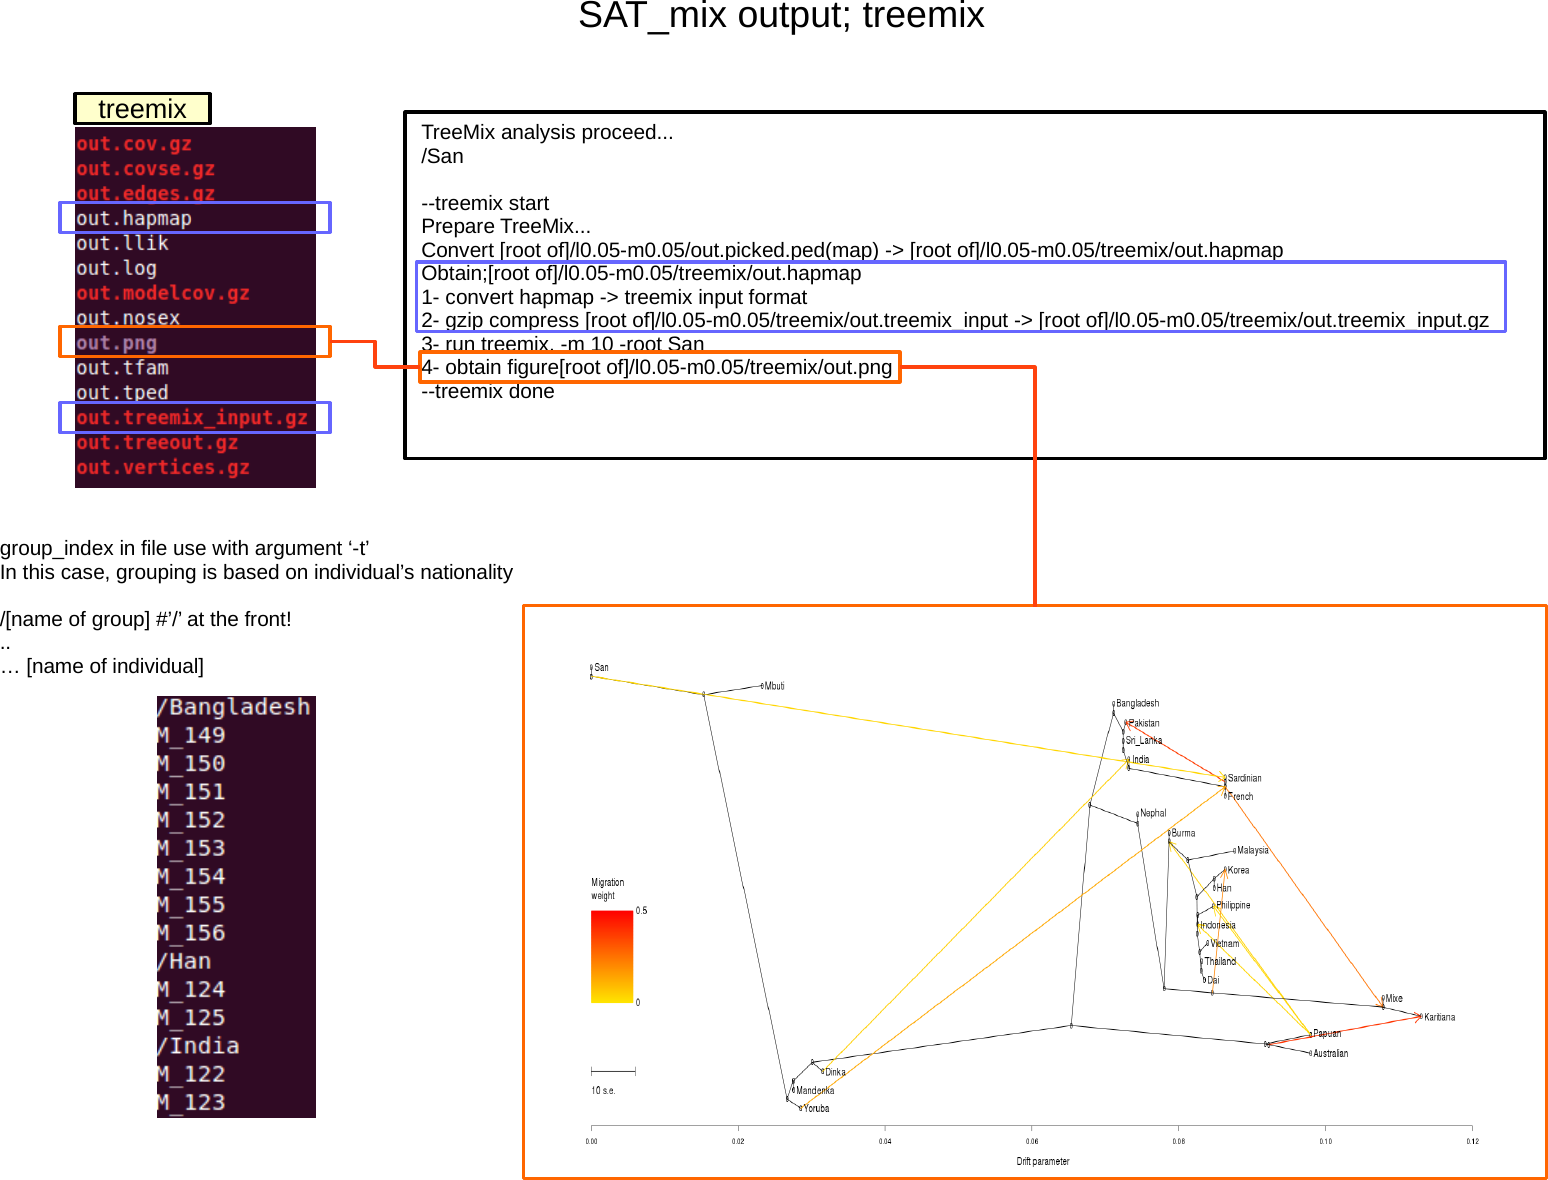Click the Philippine label in tree plot
Image resolution: width=1548 pixels, height=1180 pixels.
pos(1233,905)
